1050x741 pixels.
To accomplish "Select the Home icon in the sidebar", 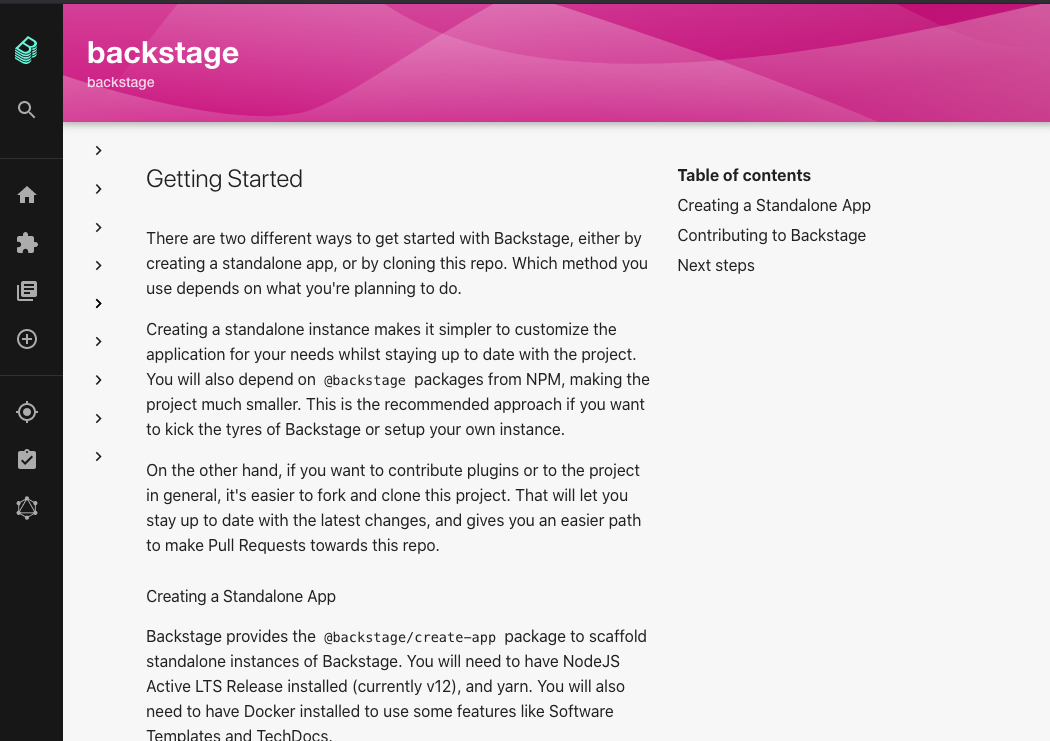I will pos(26,194).
